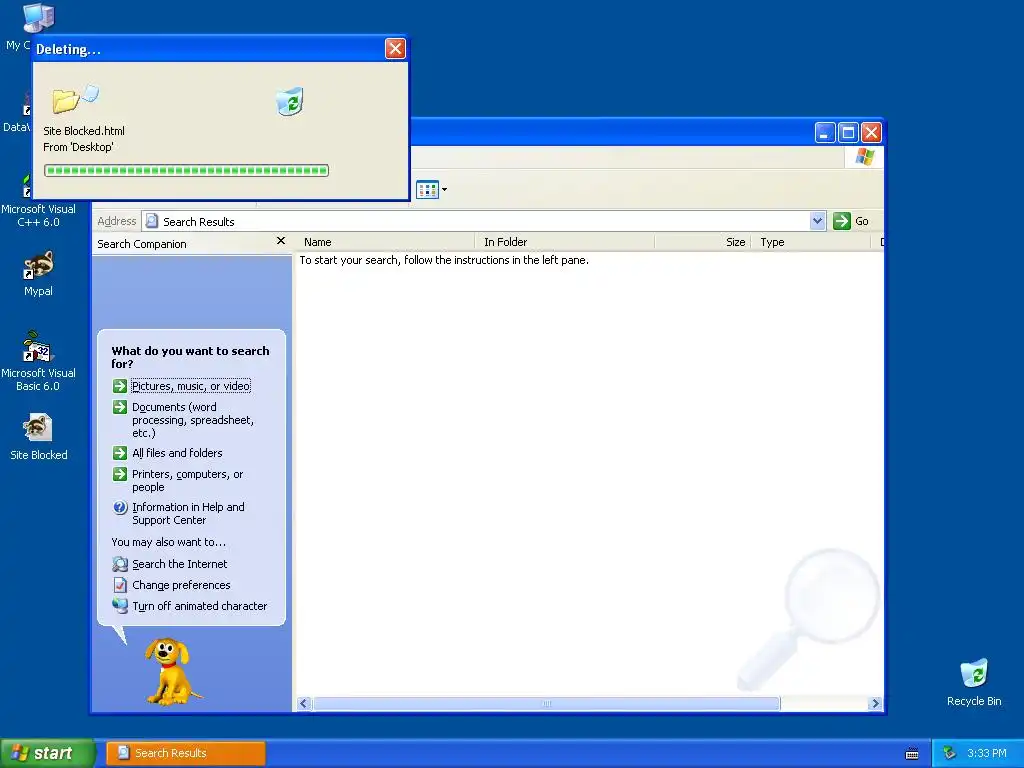Minimize the Search Results window

[825, 133]
